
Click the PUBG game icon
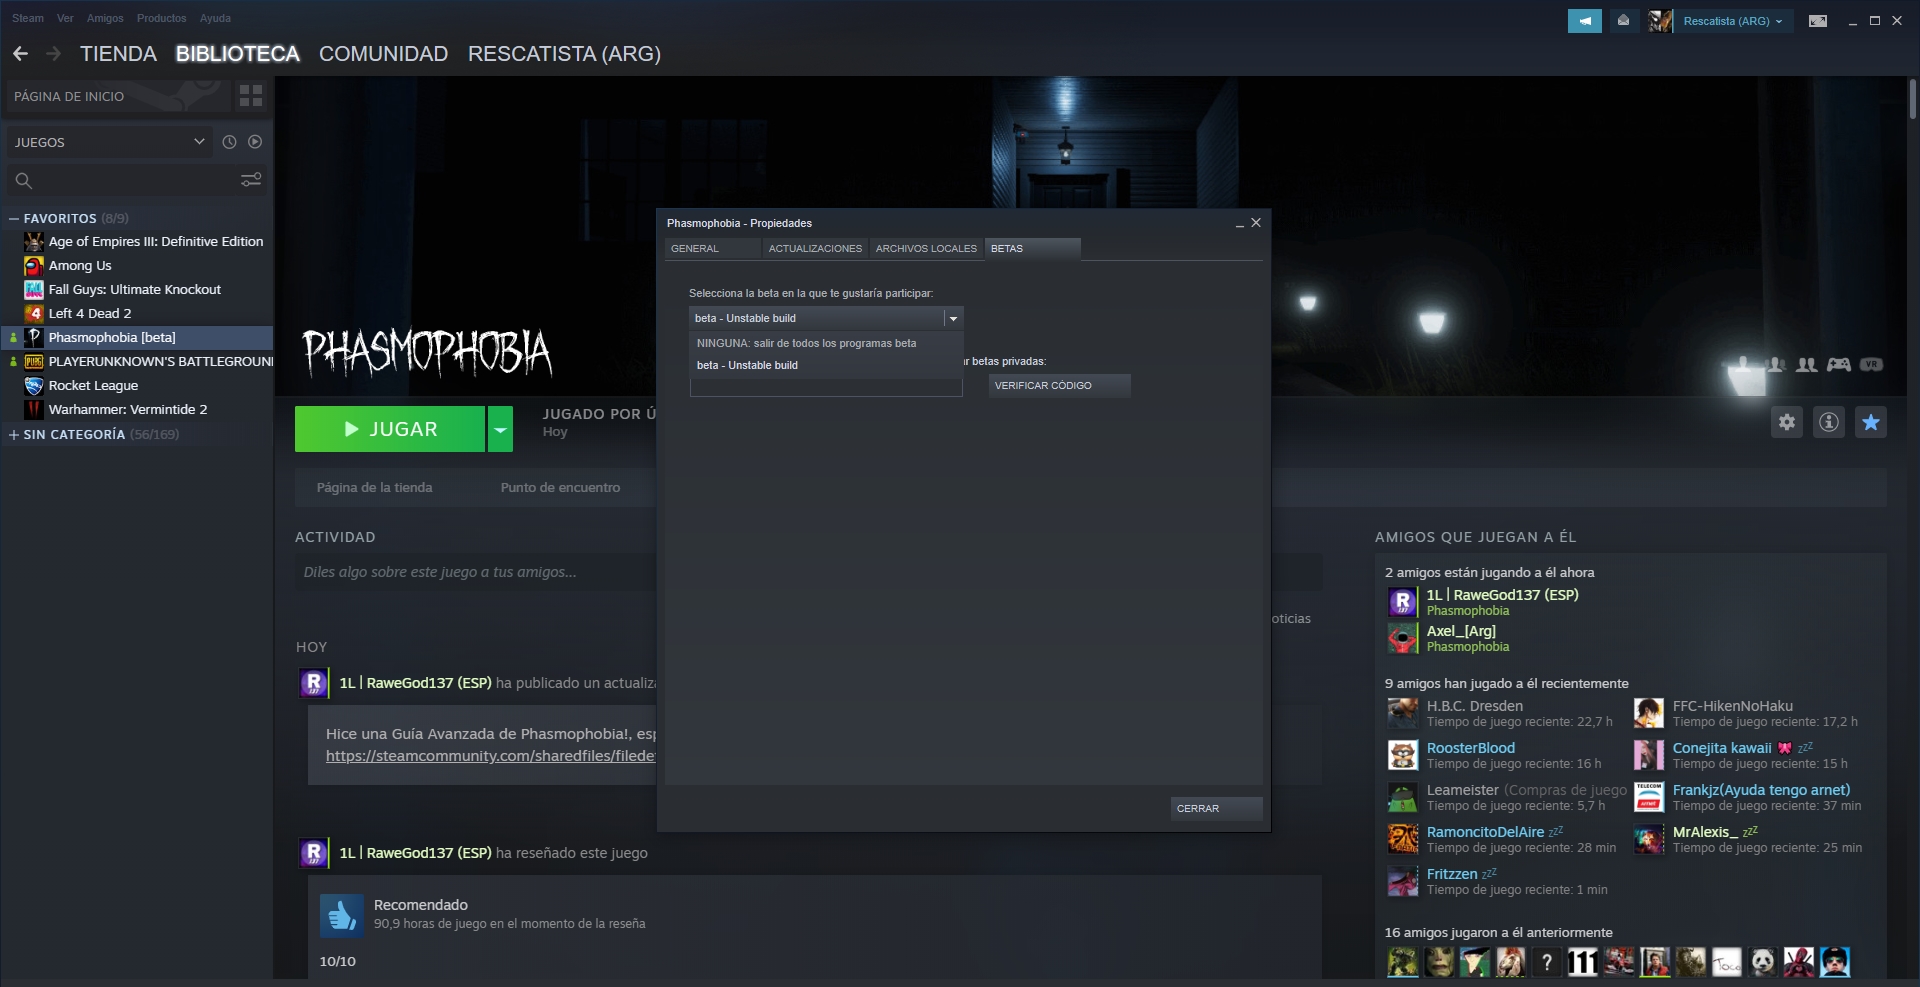(x=34, y=362)
